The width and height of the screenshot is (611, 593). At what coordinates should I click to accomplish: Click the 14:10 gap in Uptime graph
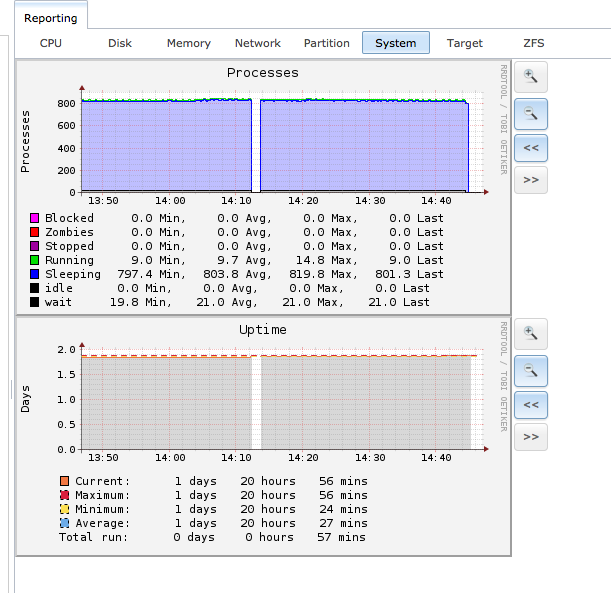tap(256, 402)
